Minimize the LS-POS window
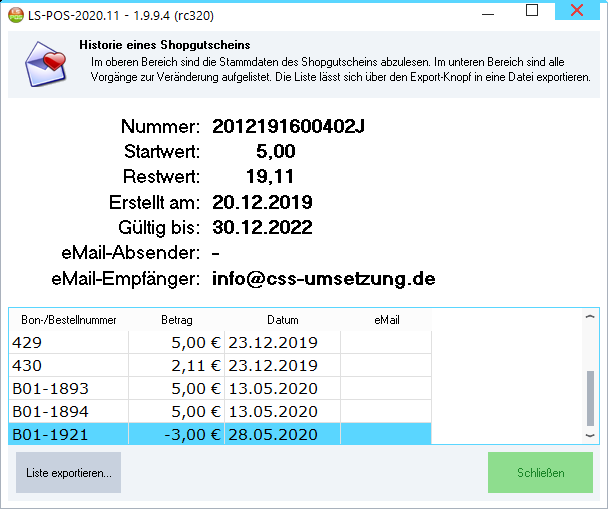 point(488,12)
